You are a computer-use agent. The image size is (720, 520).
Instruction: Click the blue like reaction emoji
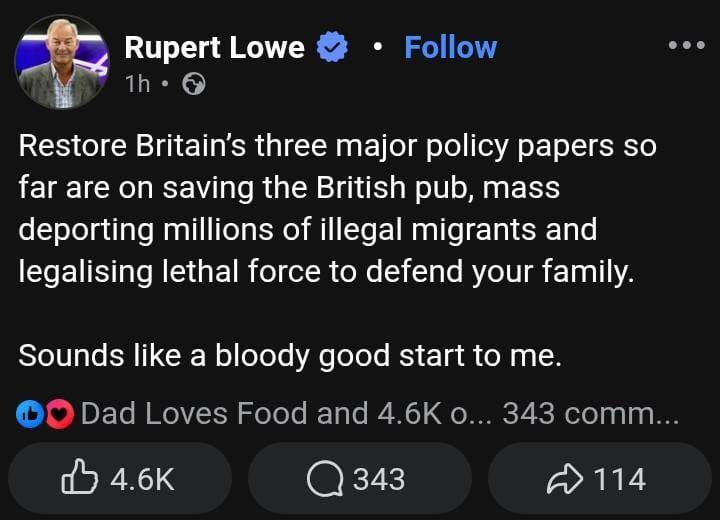pyautogui.click(x=30, y=413)
